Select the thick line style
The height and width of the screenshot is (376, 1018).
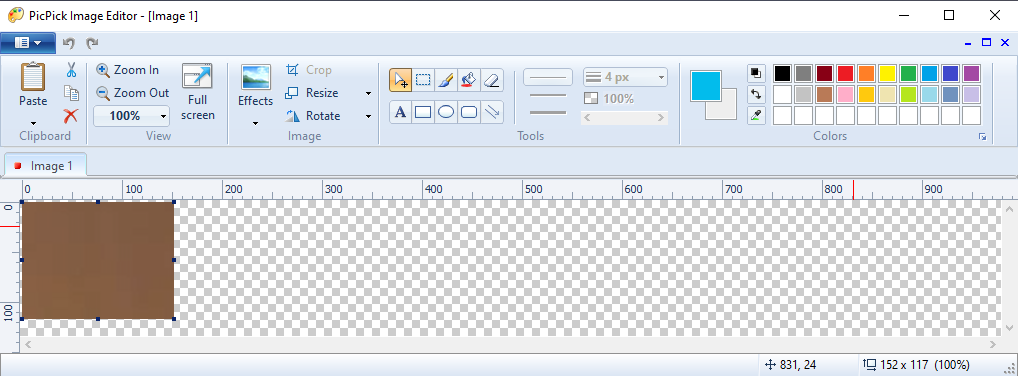click(x=548, y=112)
